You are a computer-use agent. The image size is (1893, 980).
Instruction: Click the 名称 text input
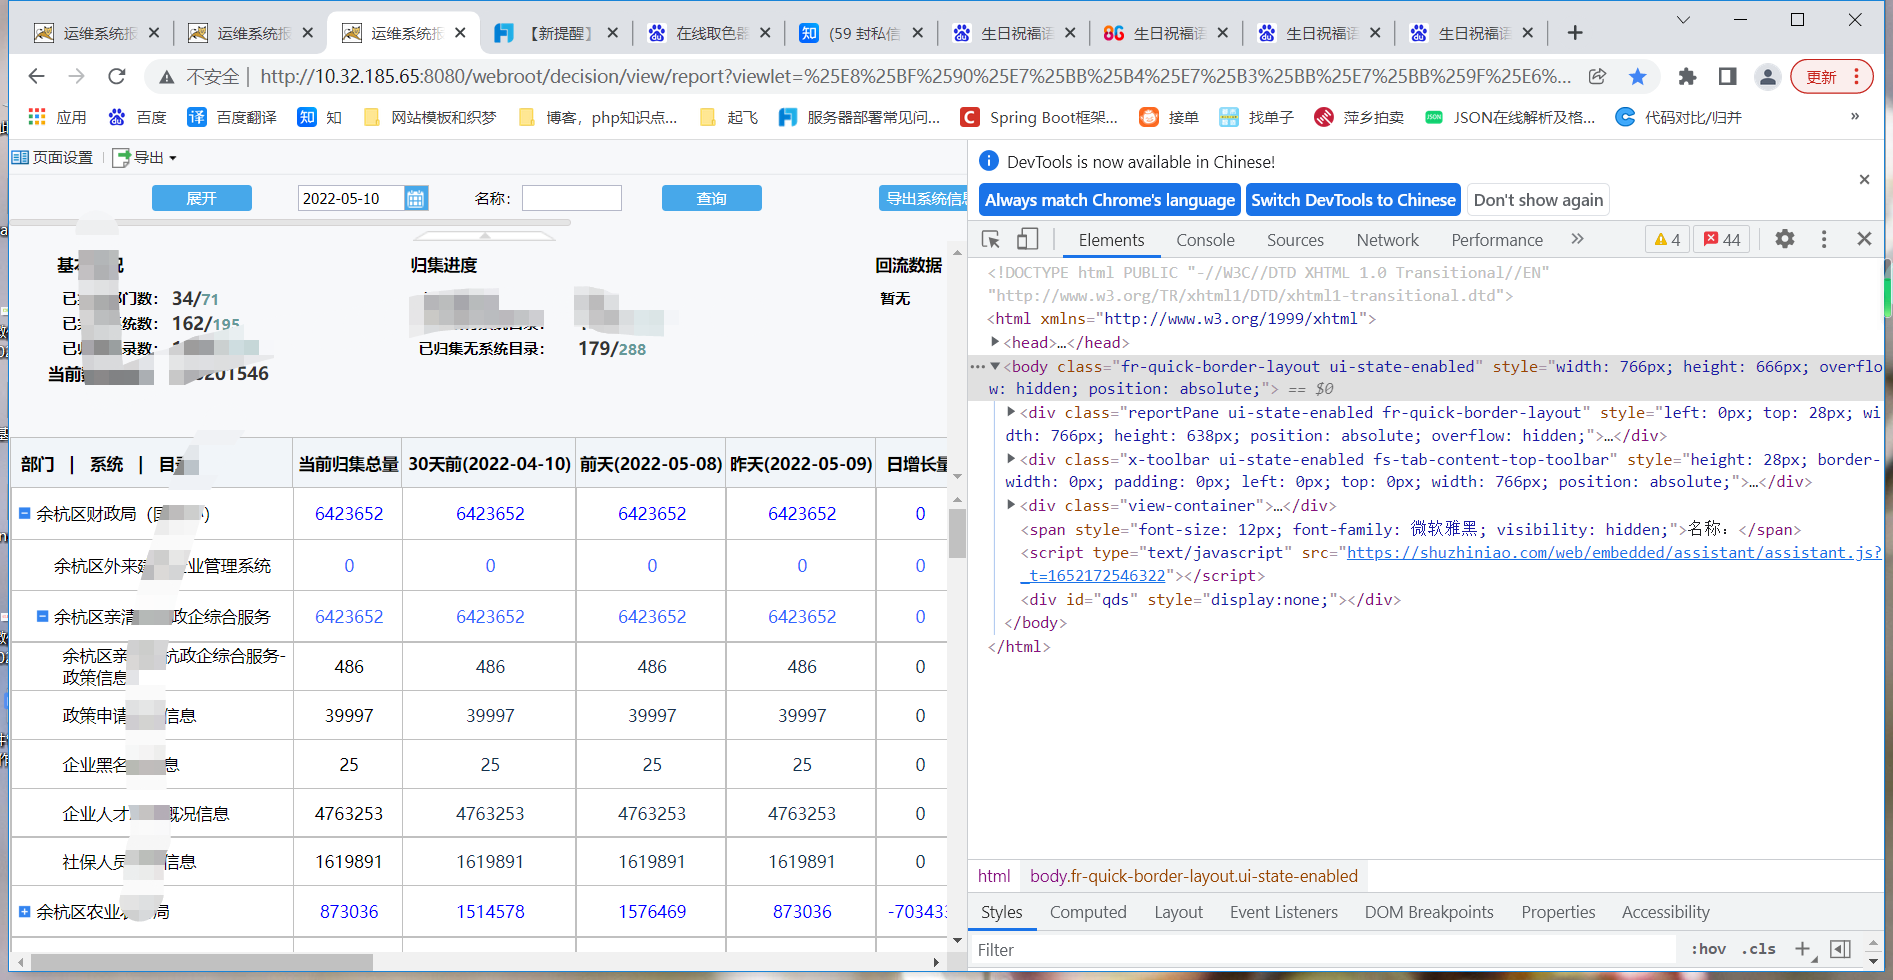(572, 198)
